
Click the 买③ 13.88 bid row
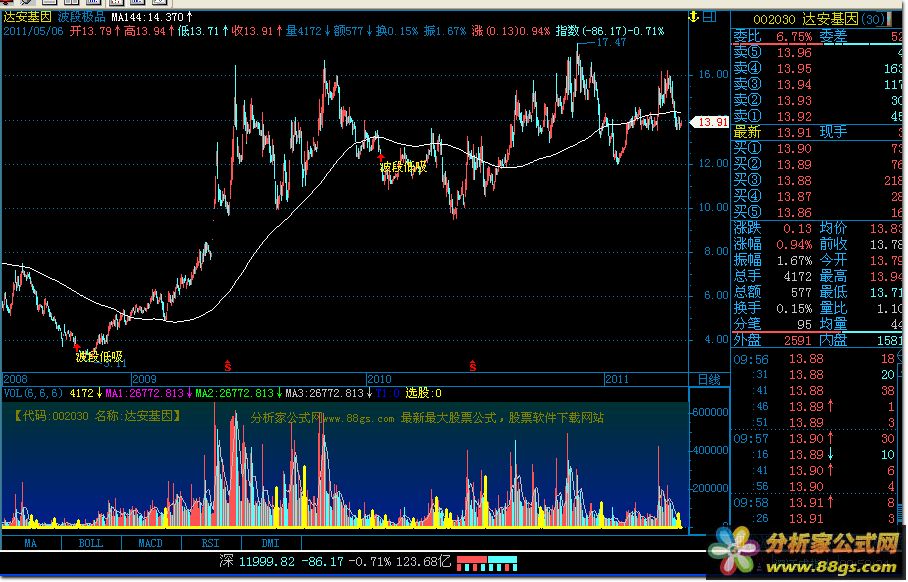click(817, 181)
